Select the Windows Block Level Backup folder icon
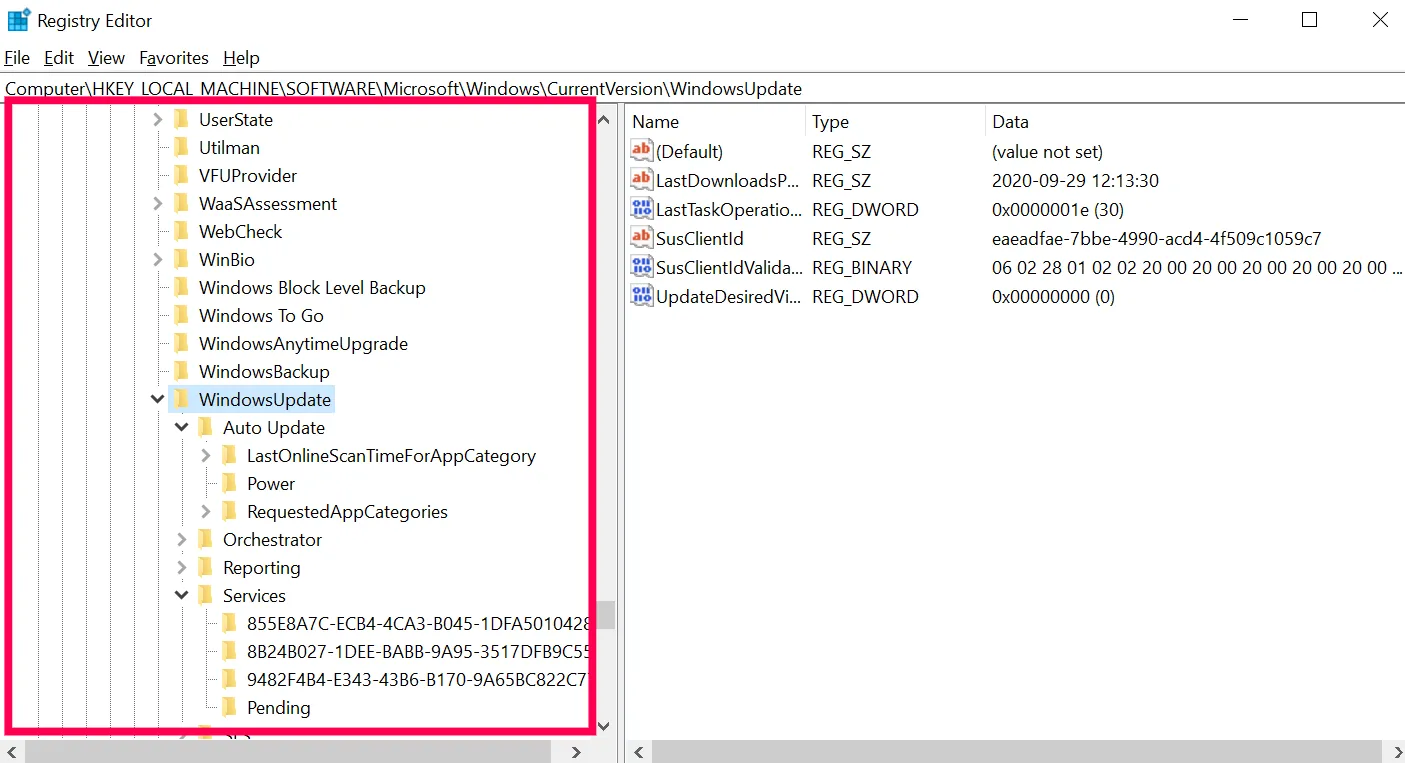1405x763 pixels. [181, 288]
